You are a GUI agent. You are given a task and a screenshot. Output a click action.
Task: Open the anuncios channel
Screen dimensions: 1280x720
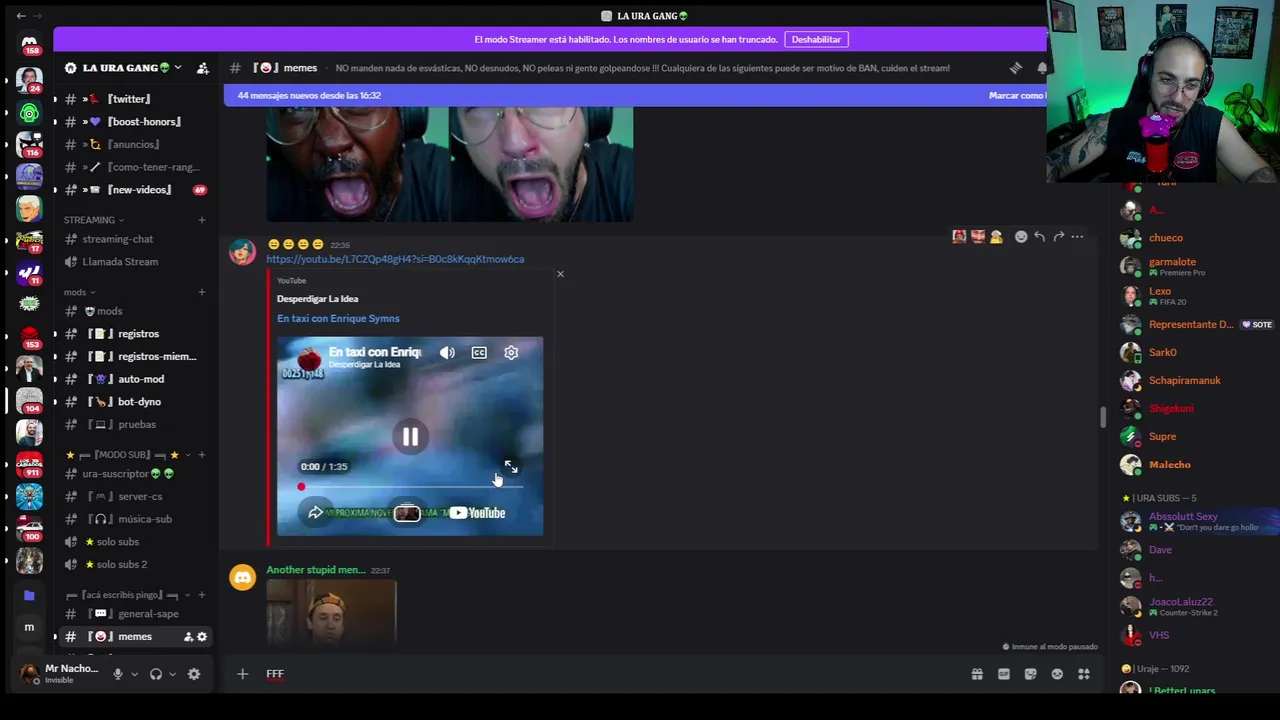tap(134, 144)
